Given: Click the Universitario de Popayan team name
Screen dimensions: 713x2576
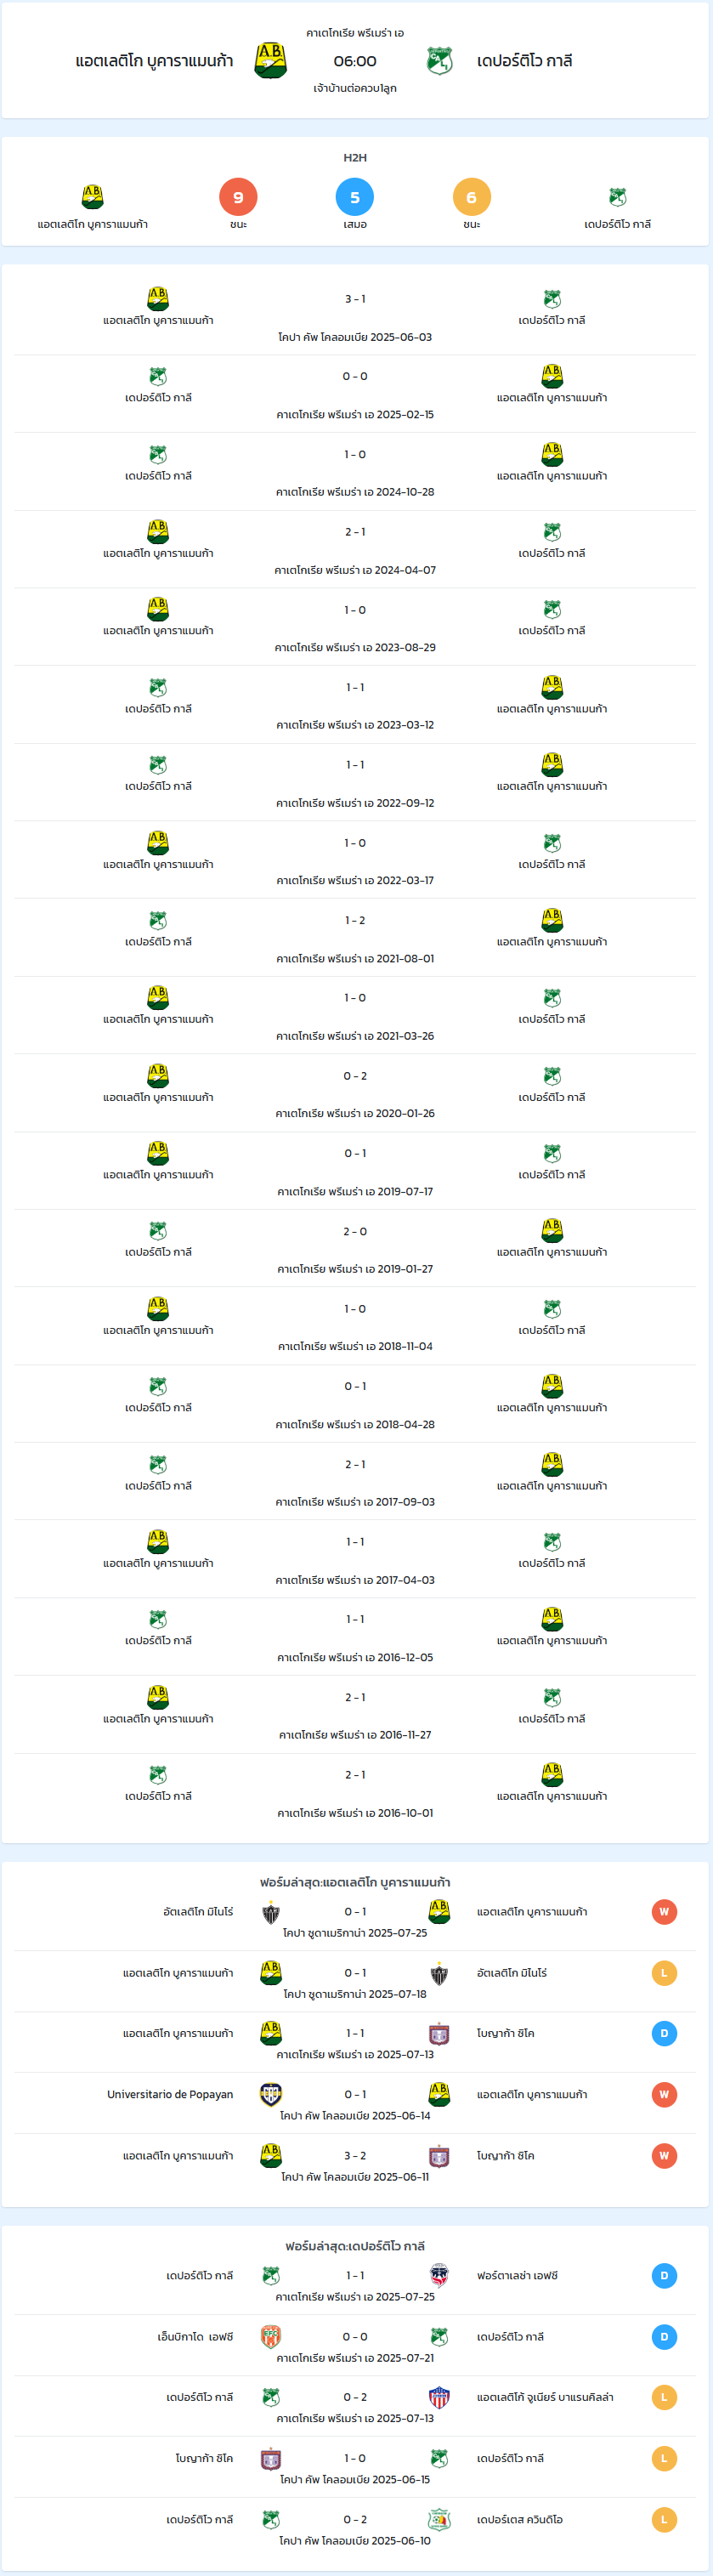Looking at the screenshot, I should [x=170, y=2094].
